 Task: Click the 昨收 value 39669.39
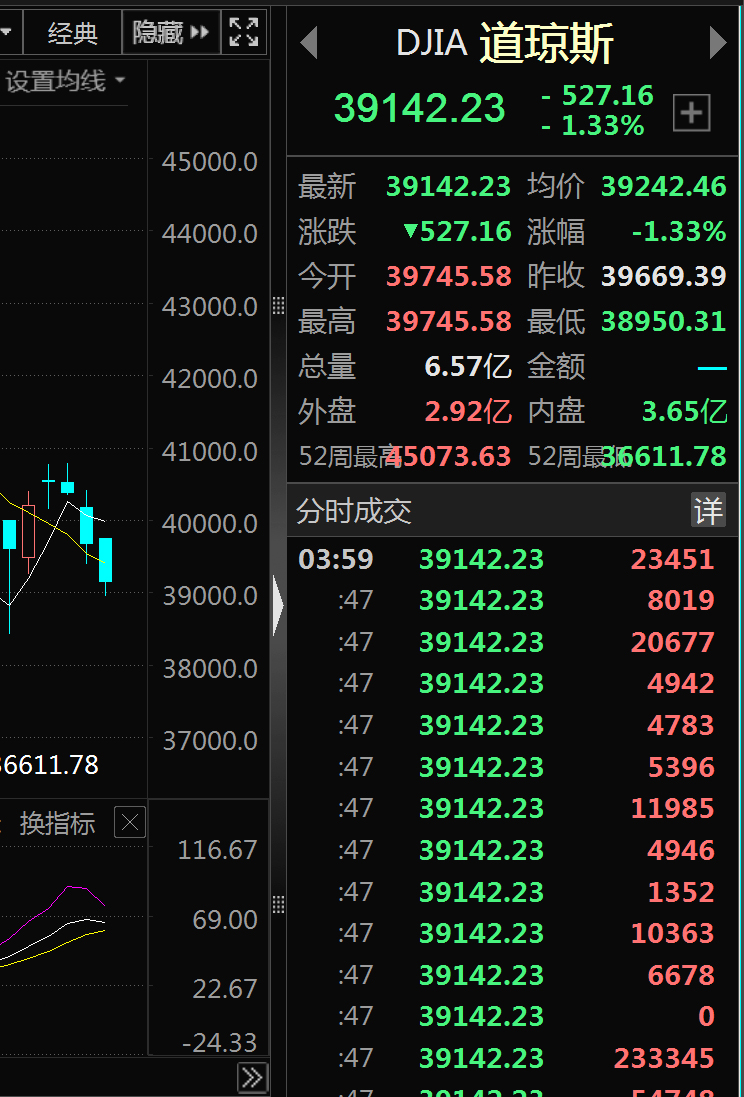pyautogui.click(x=664, y=276)
